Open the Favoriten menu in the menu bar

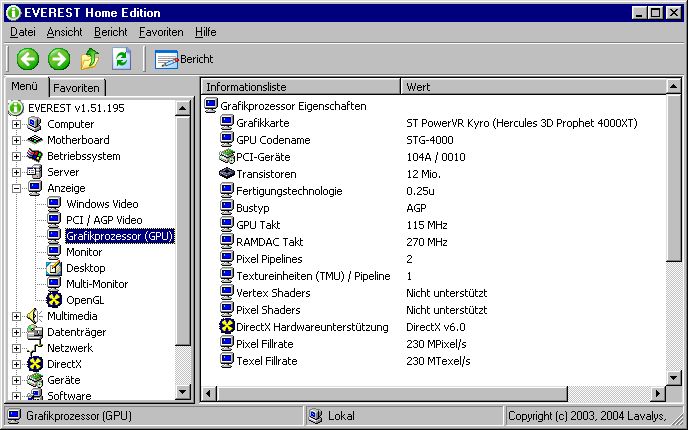click(x=161, y=32)
